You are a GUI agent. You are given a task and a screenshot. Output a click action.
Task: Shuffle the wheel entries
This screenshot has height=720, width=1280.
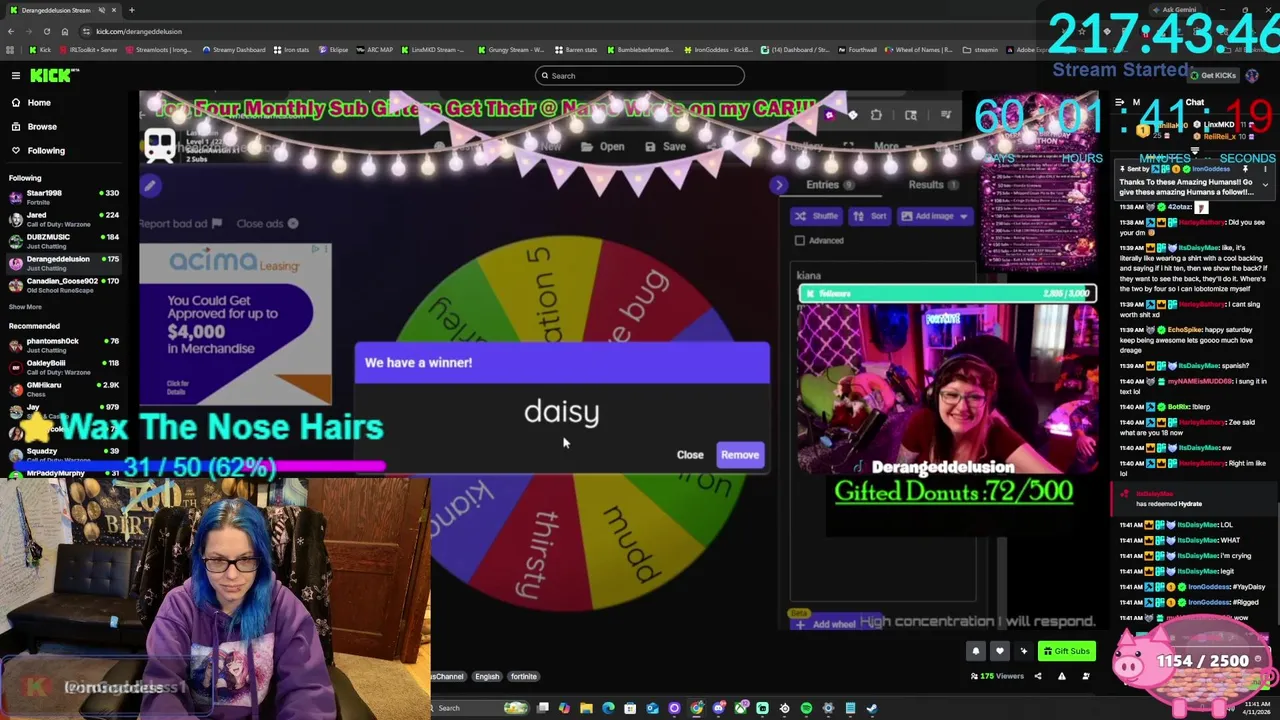(818, 216)
